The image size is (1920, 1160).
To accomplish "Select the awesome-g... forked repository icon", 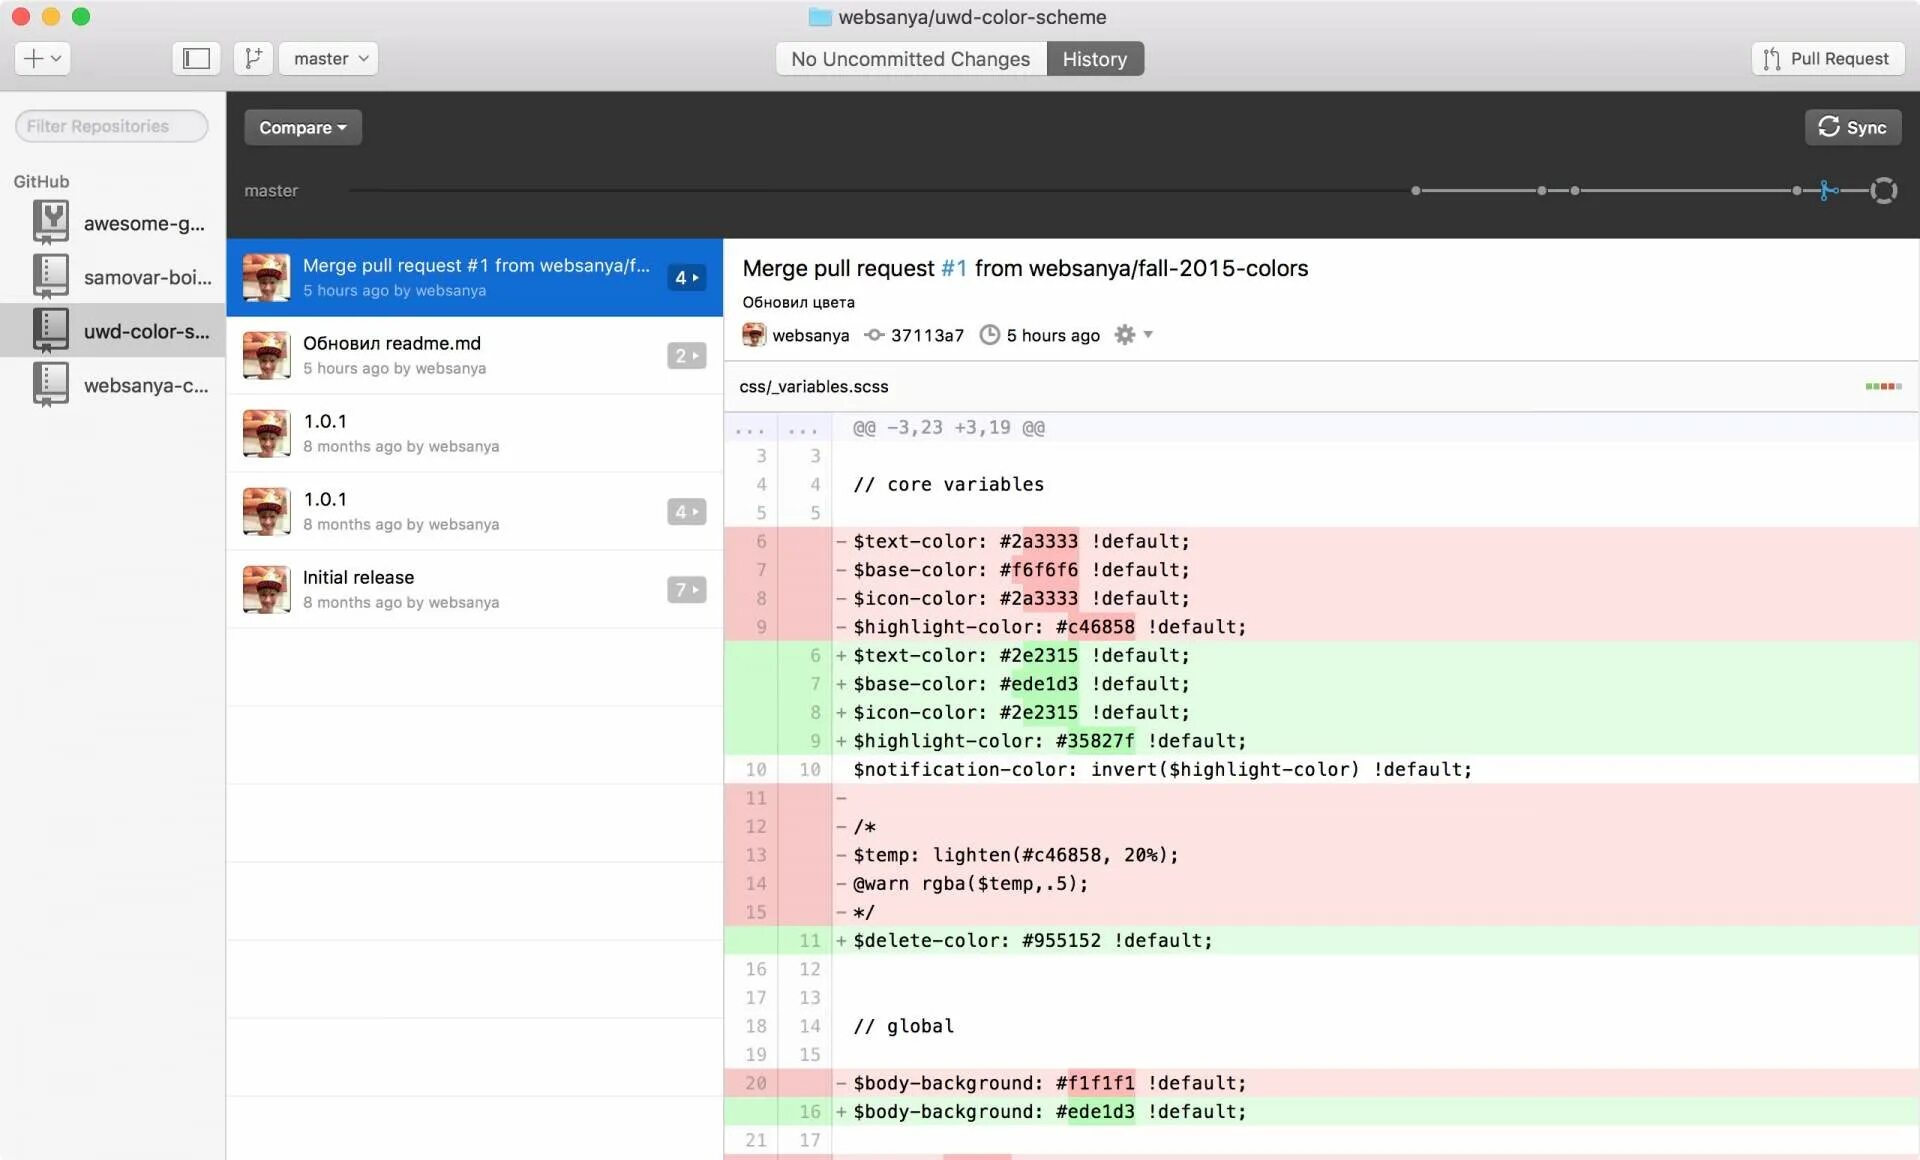I will pos(50,222).
